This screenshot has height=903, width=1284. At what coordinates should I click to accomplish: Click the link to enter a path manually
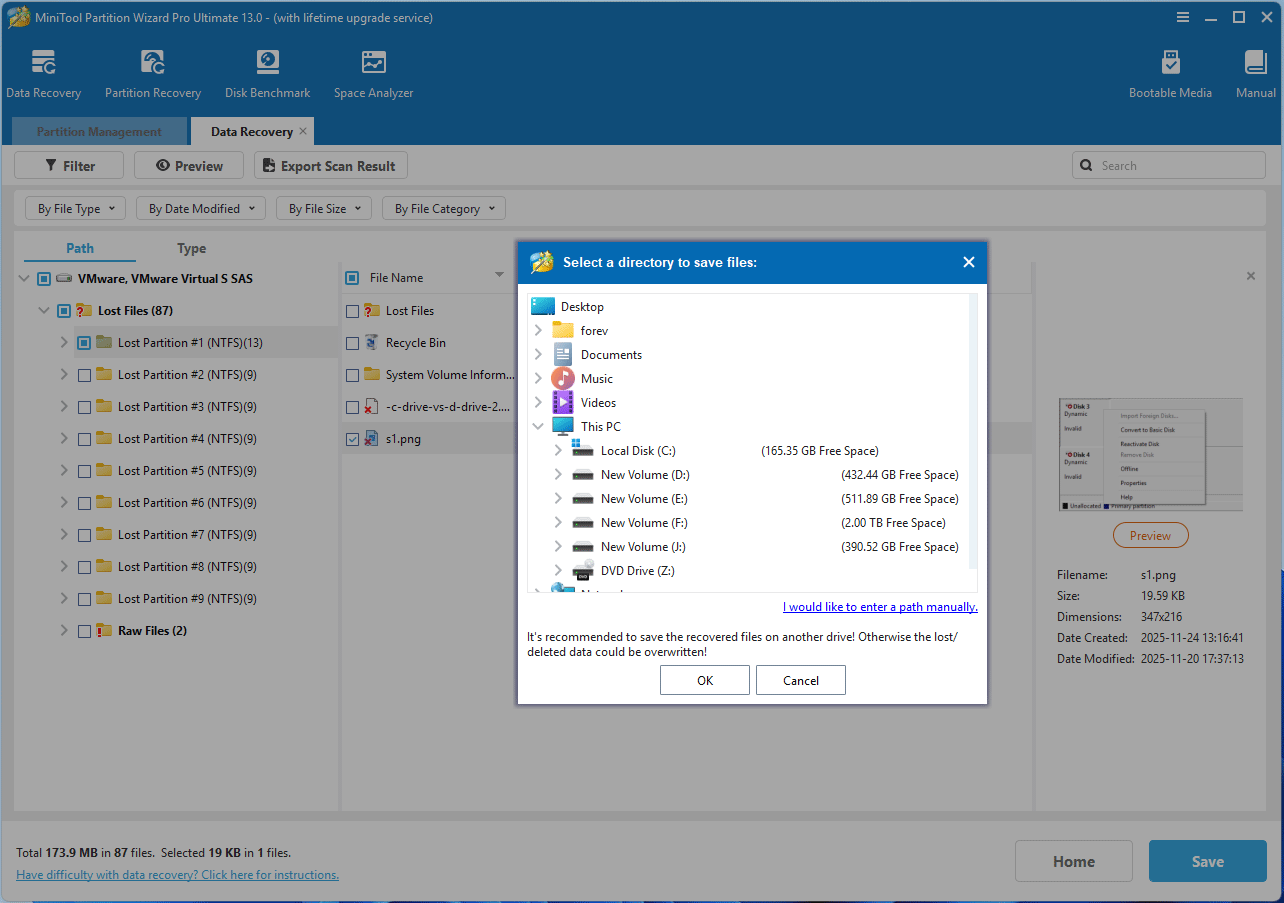pos(880,606)
